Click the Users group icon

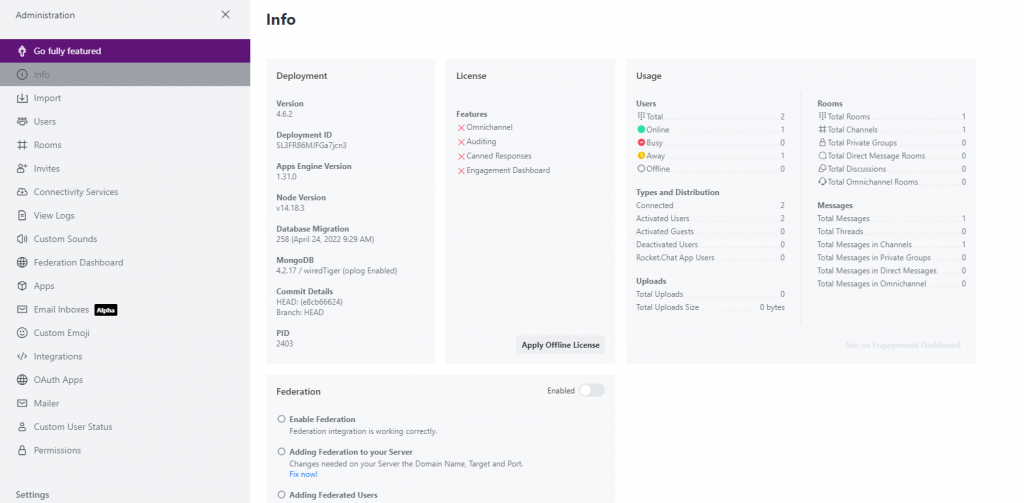pyautogui.click(x=22, y=121)
